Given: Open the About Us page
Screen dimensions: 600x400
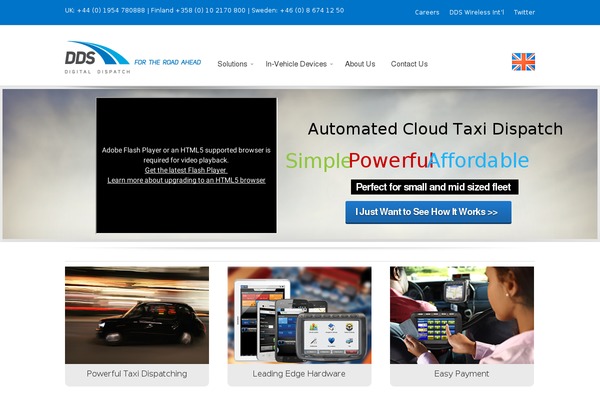Looking at the screenshot, I should (360, 64).
